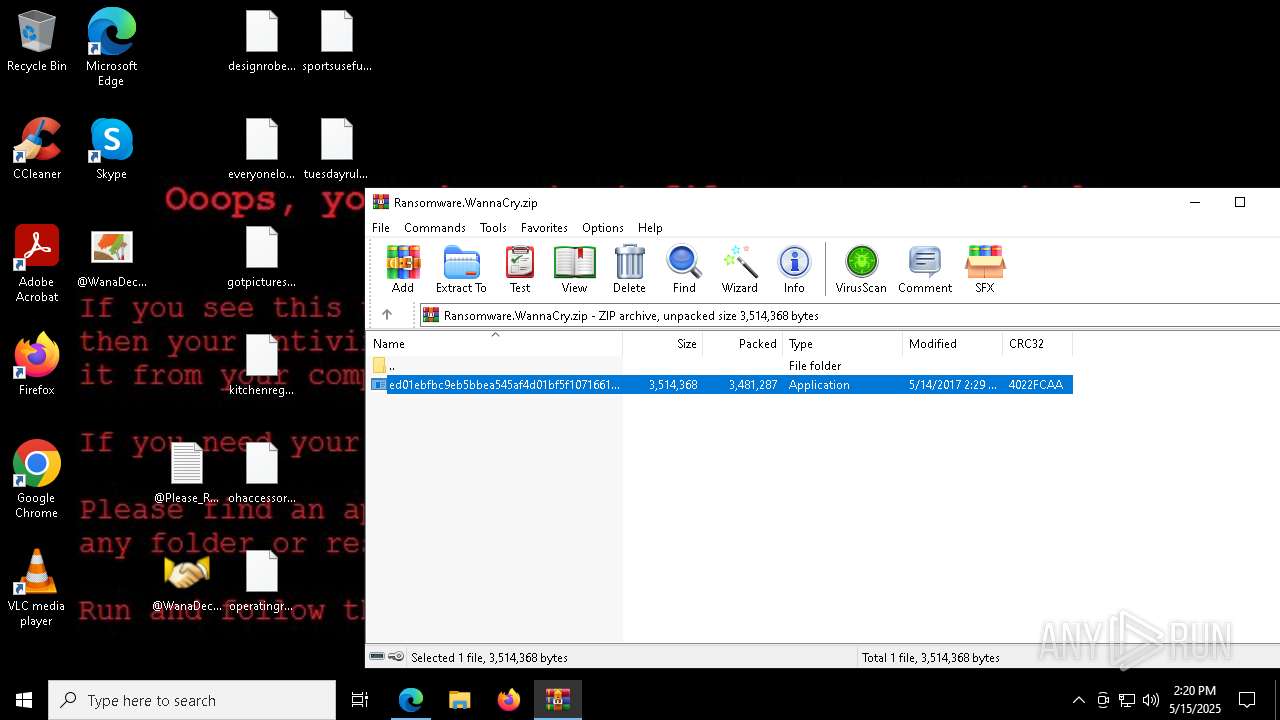Select @WanaDec... image icon beside Adobe Acrobat
Screen dimensions: 1280x720
click(x=111, y=259)
